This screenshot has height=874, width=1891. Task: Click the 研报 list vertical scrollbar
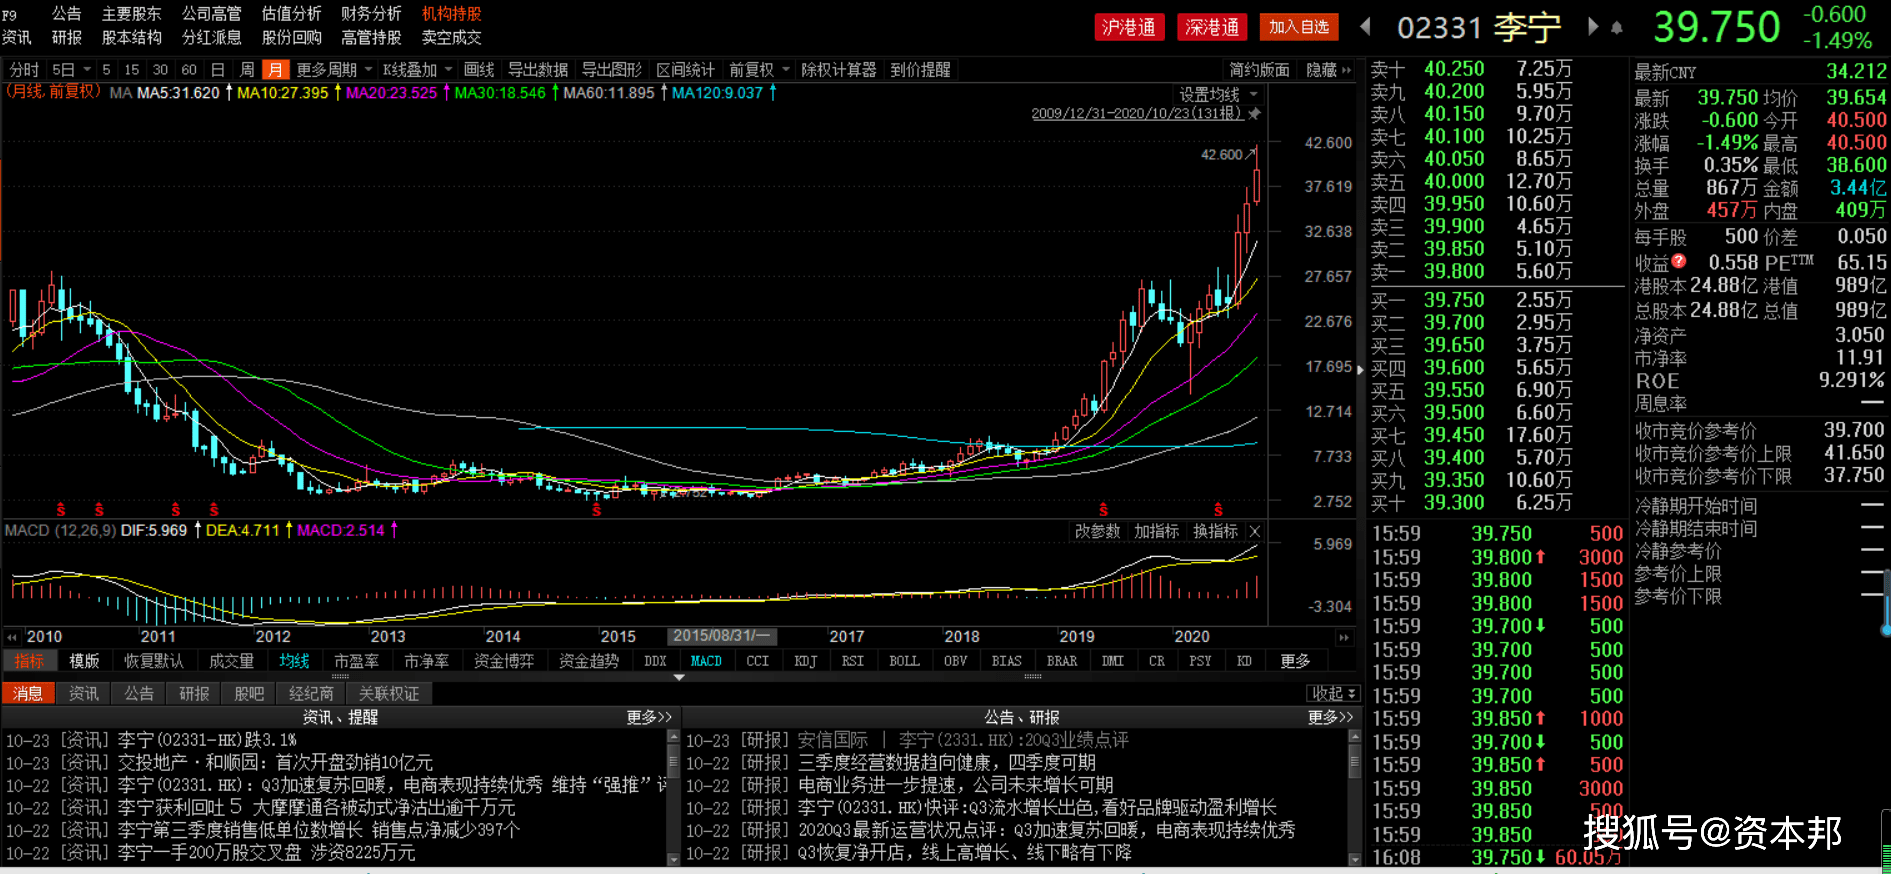[1355, 797]
